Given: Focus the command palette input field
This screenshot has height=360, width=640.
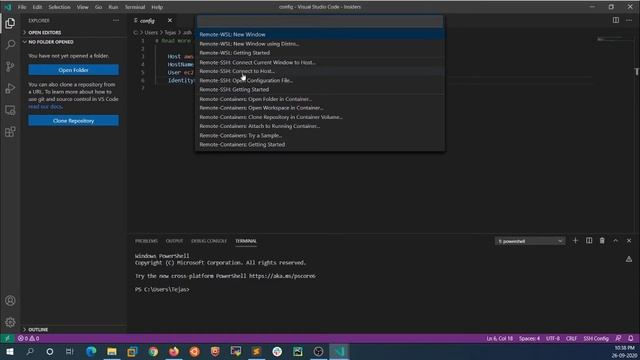Looking at the screenshot, I should 320,21.
